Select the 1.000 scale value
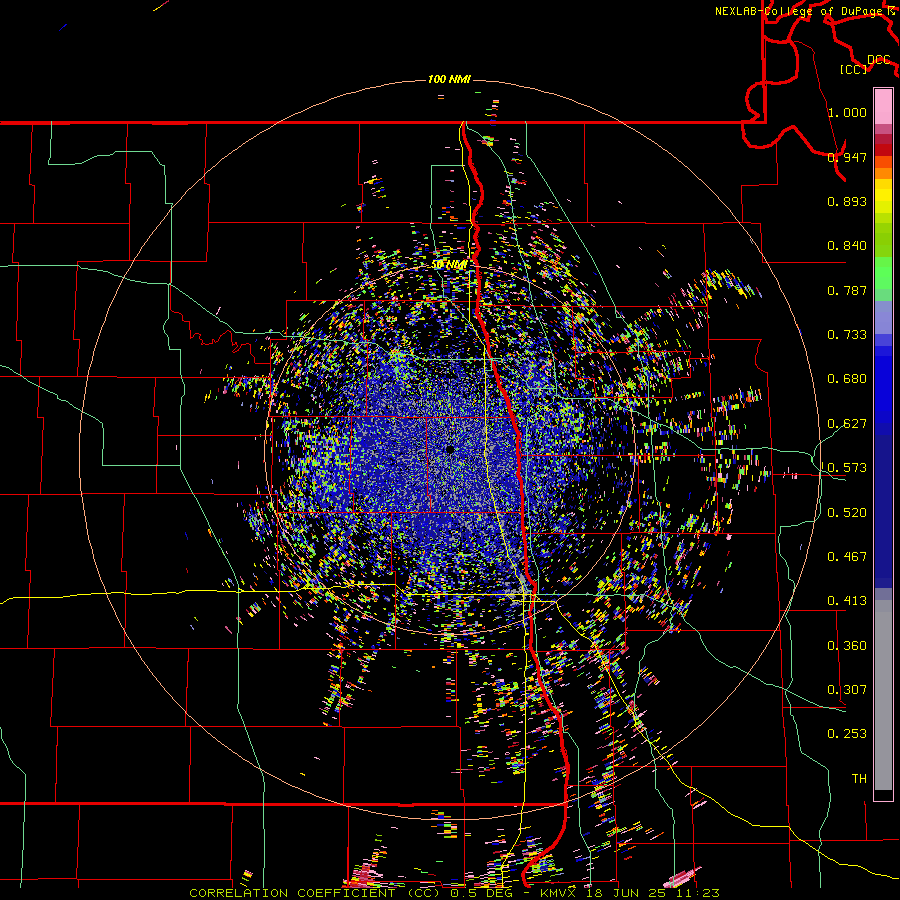 pyautogui.click(x=847, y=112)
